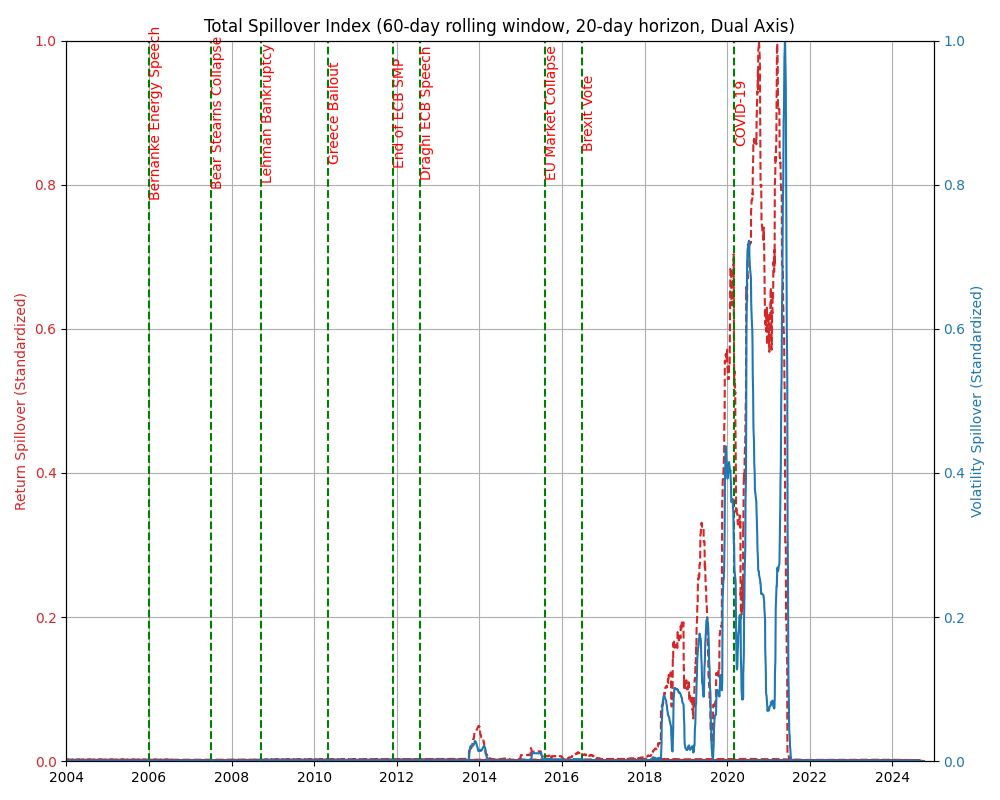Click the Lehman Bankruptcy vertical label
Screen dimensions: 1000x800
(268, 113)
